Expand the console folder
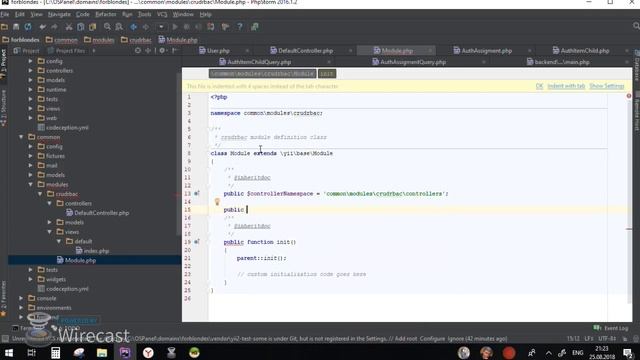Viewport: 640px width, 360px height. (x=21, y=298)
